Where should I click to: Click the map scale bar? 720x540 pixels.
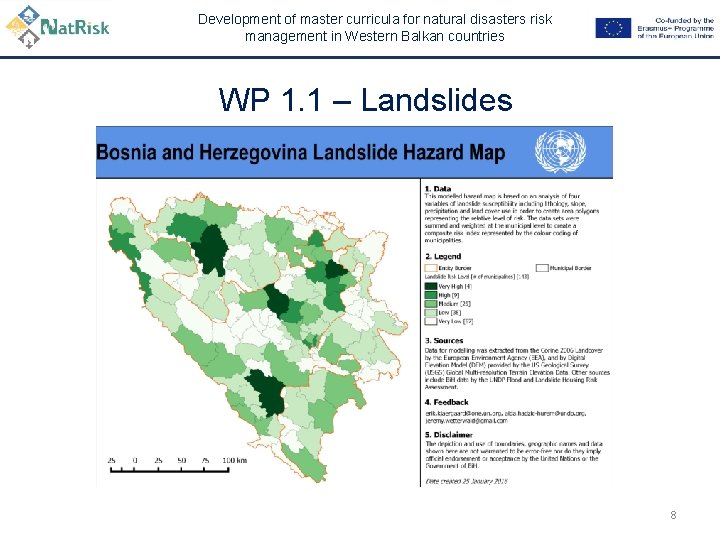[169, 470]
